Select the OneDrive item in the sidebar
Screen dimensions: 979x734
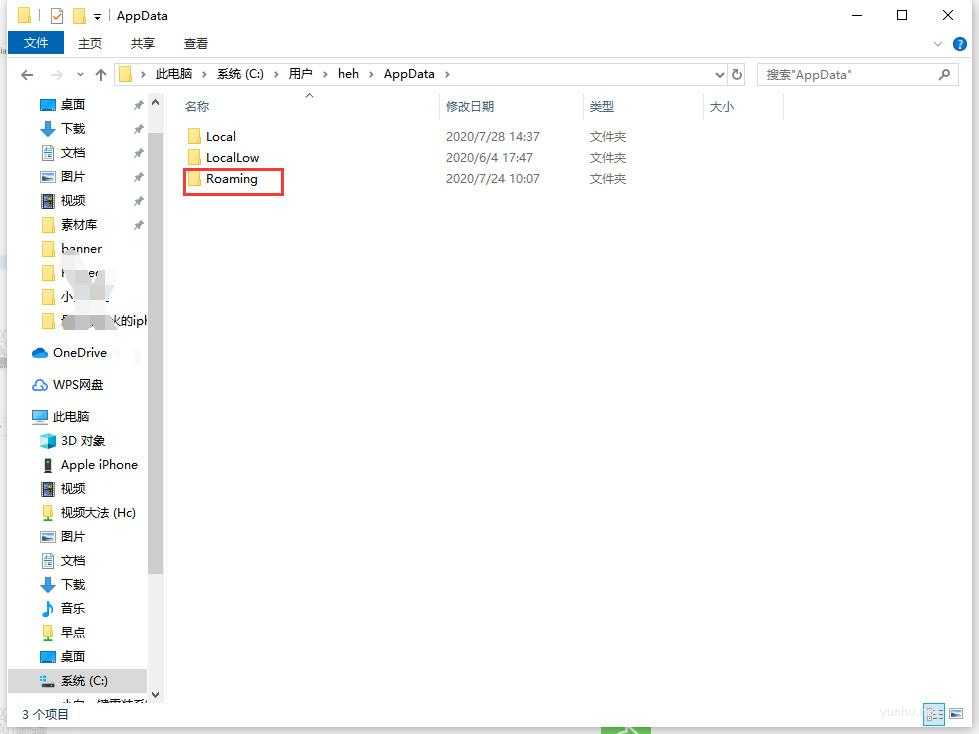(78, 352)
